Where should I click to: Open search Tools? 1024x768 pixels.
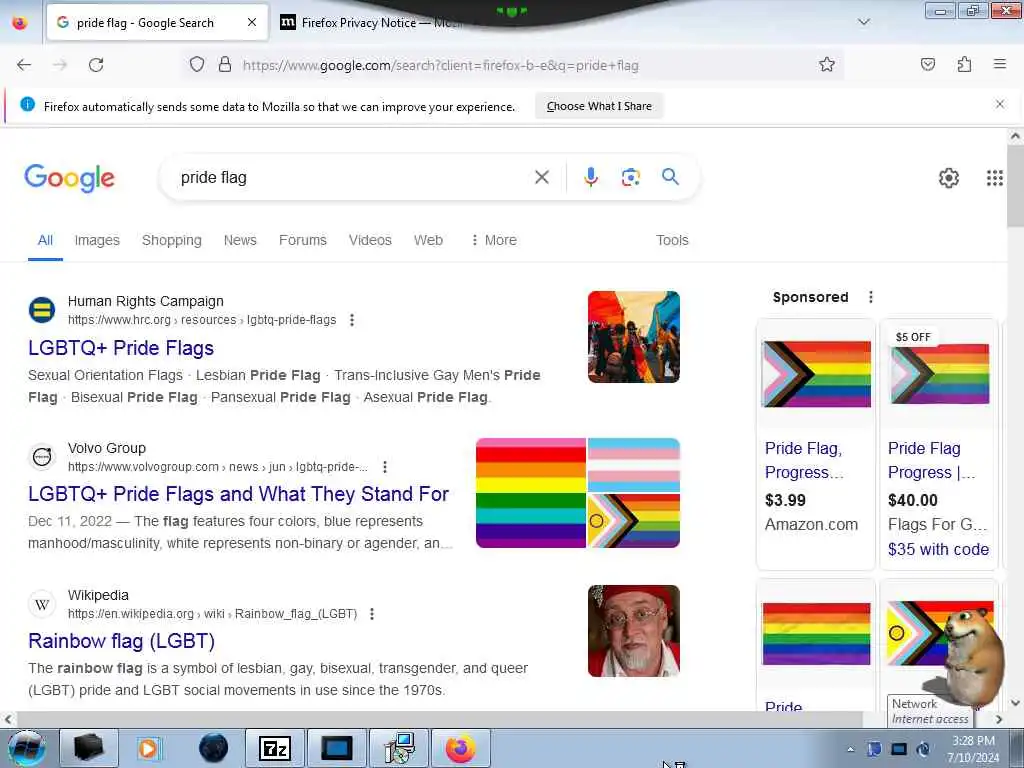pos(672,240)
